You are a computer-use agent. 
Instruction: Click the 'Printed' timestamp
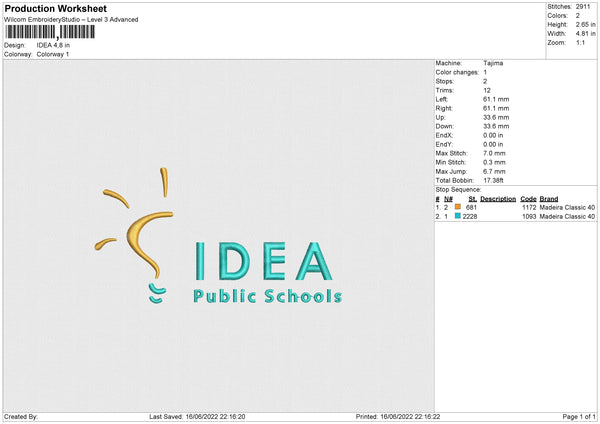(x=398, y=417)
